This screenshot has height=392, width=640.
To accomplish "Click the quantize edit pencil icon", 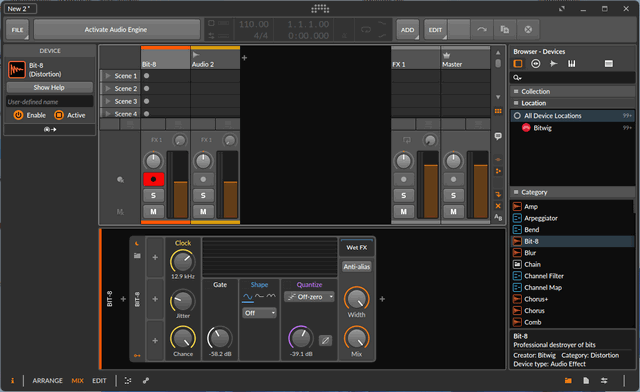I will (x=325, y=340).
